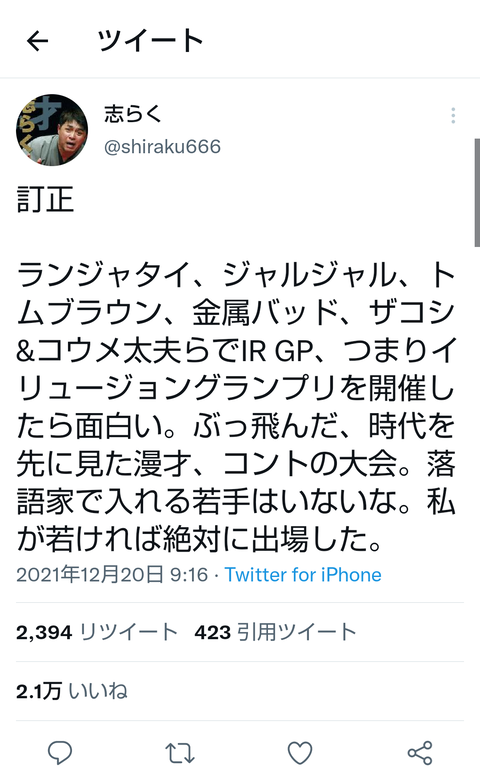Screen dimensions: 480x772
Task: Open the 志らく display name
Action: (x=133, y=114)
